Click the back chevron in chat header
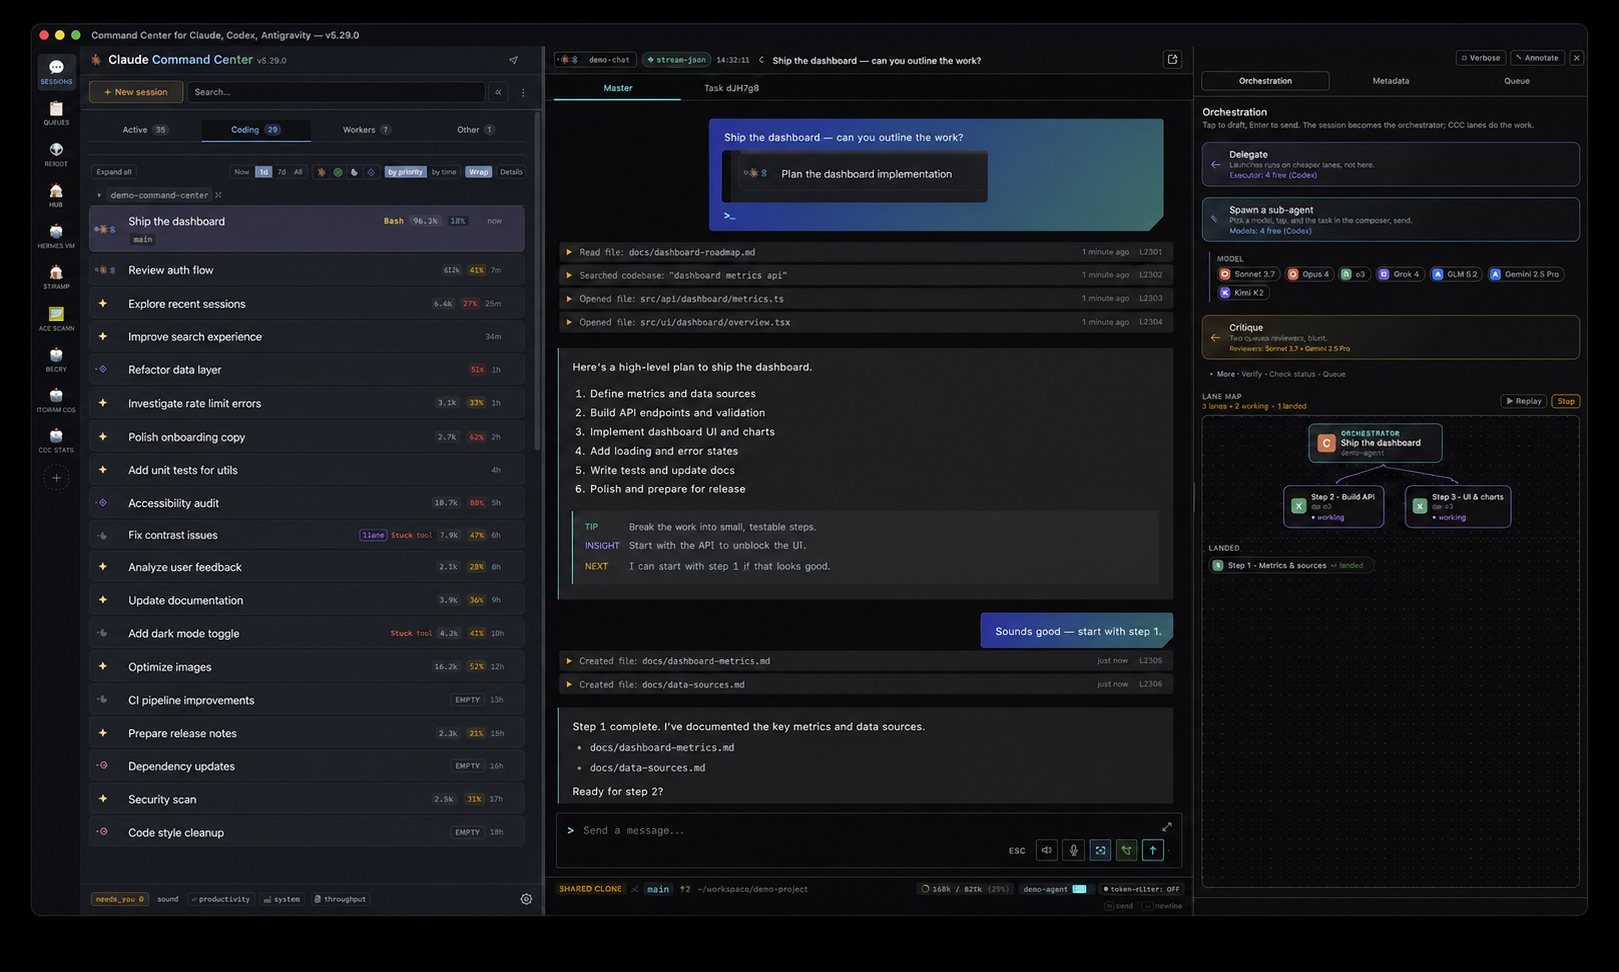 [x=761, y=60]
